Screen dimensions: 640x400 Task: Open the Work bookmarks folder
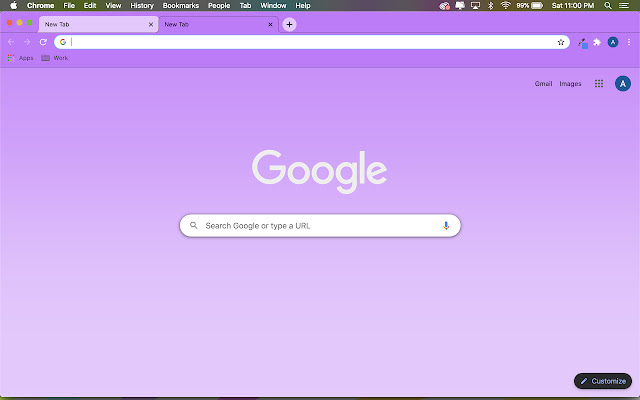tap(55, 58)
